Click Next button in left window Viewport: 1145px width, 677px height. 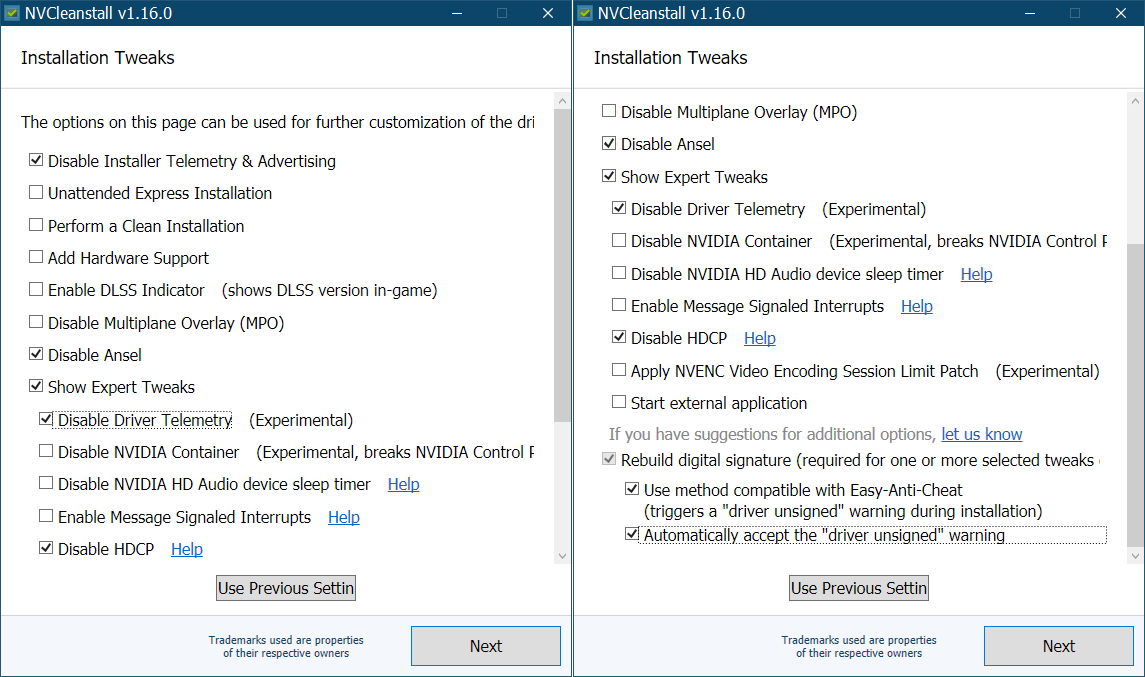click(x=486, y=646)
